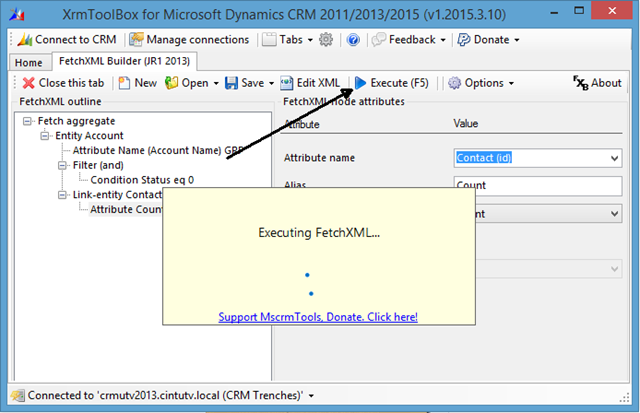Click Close this tab

point(64,83)
